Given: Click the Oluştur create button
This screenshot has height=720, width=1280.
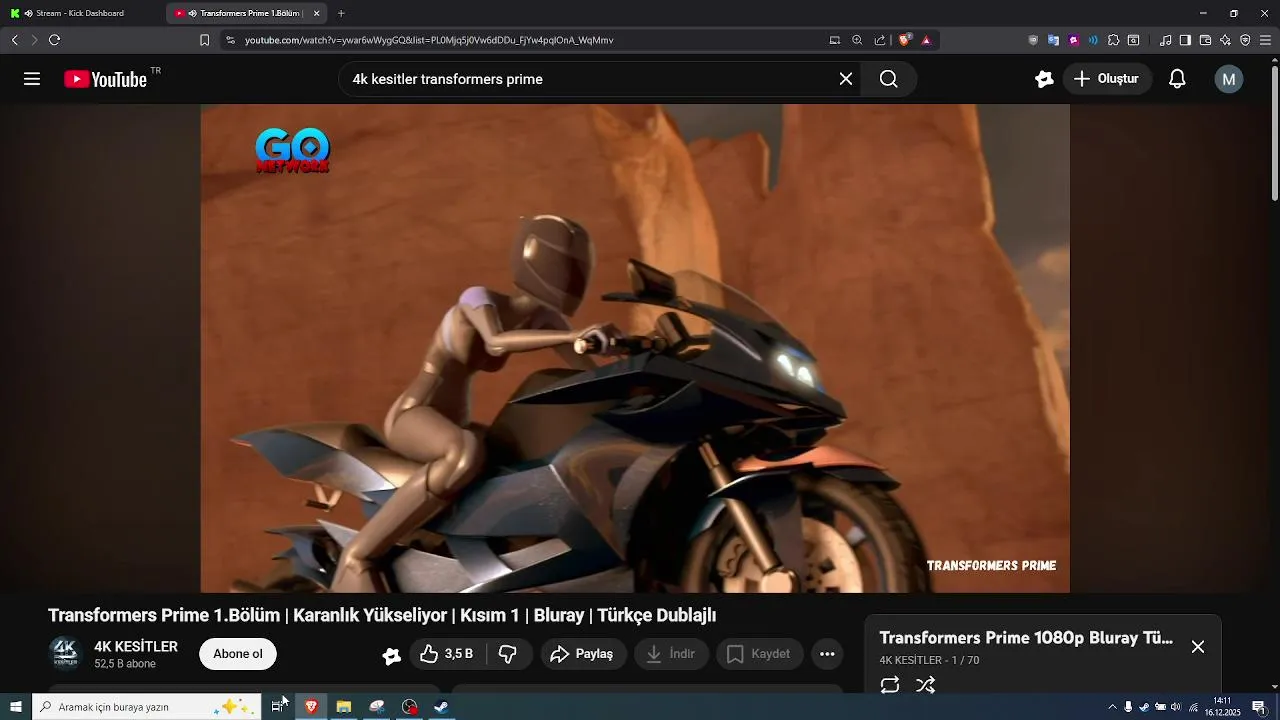Looking at the screenshot, I should (x=1107, y=79).
